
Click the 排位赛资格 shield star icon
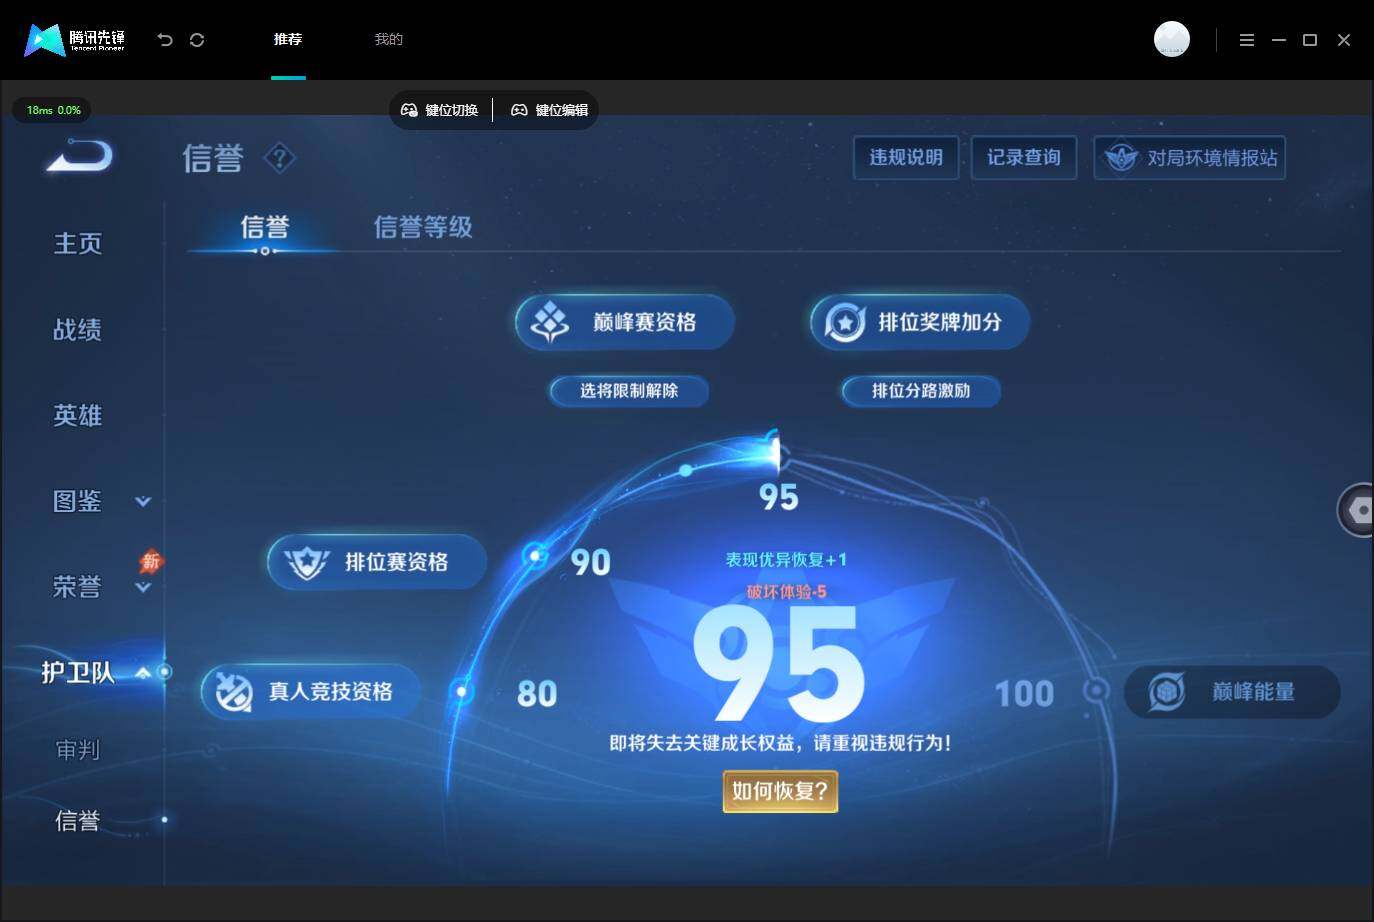[306, 562]
